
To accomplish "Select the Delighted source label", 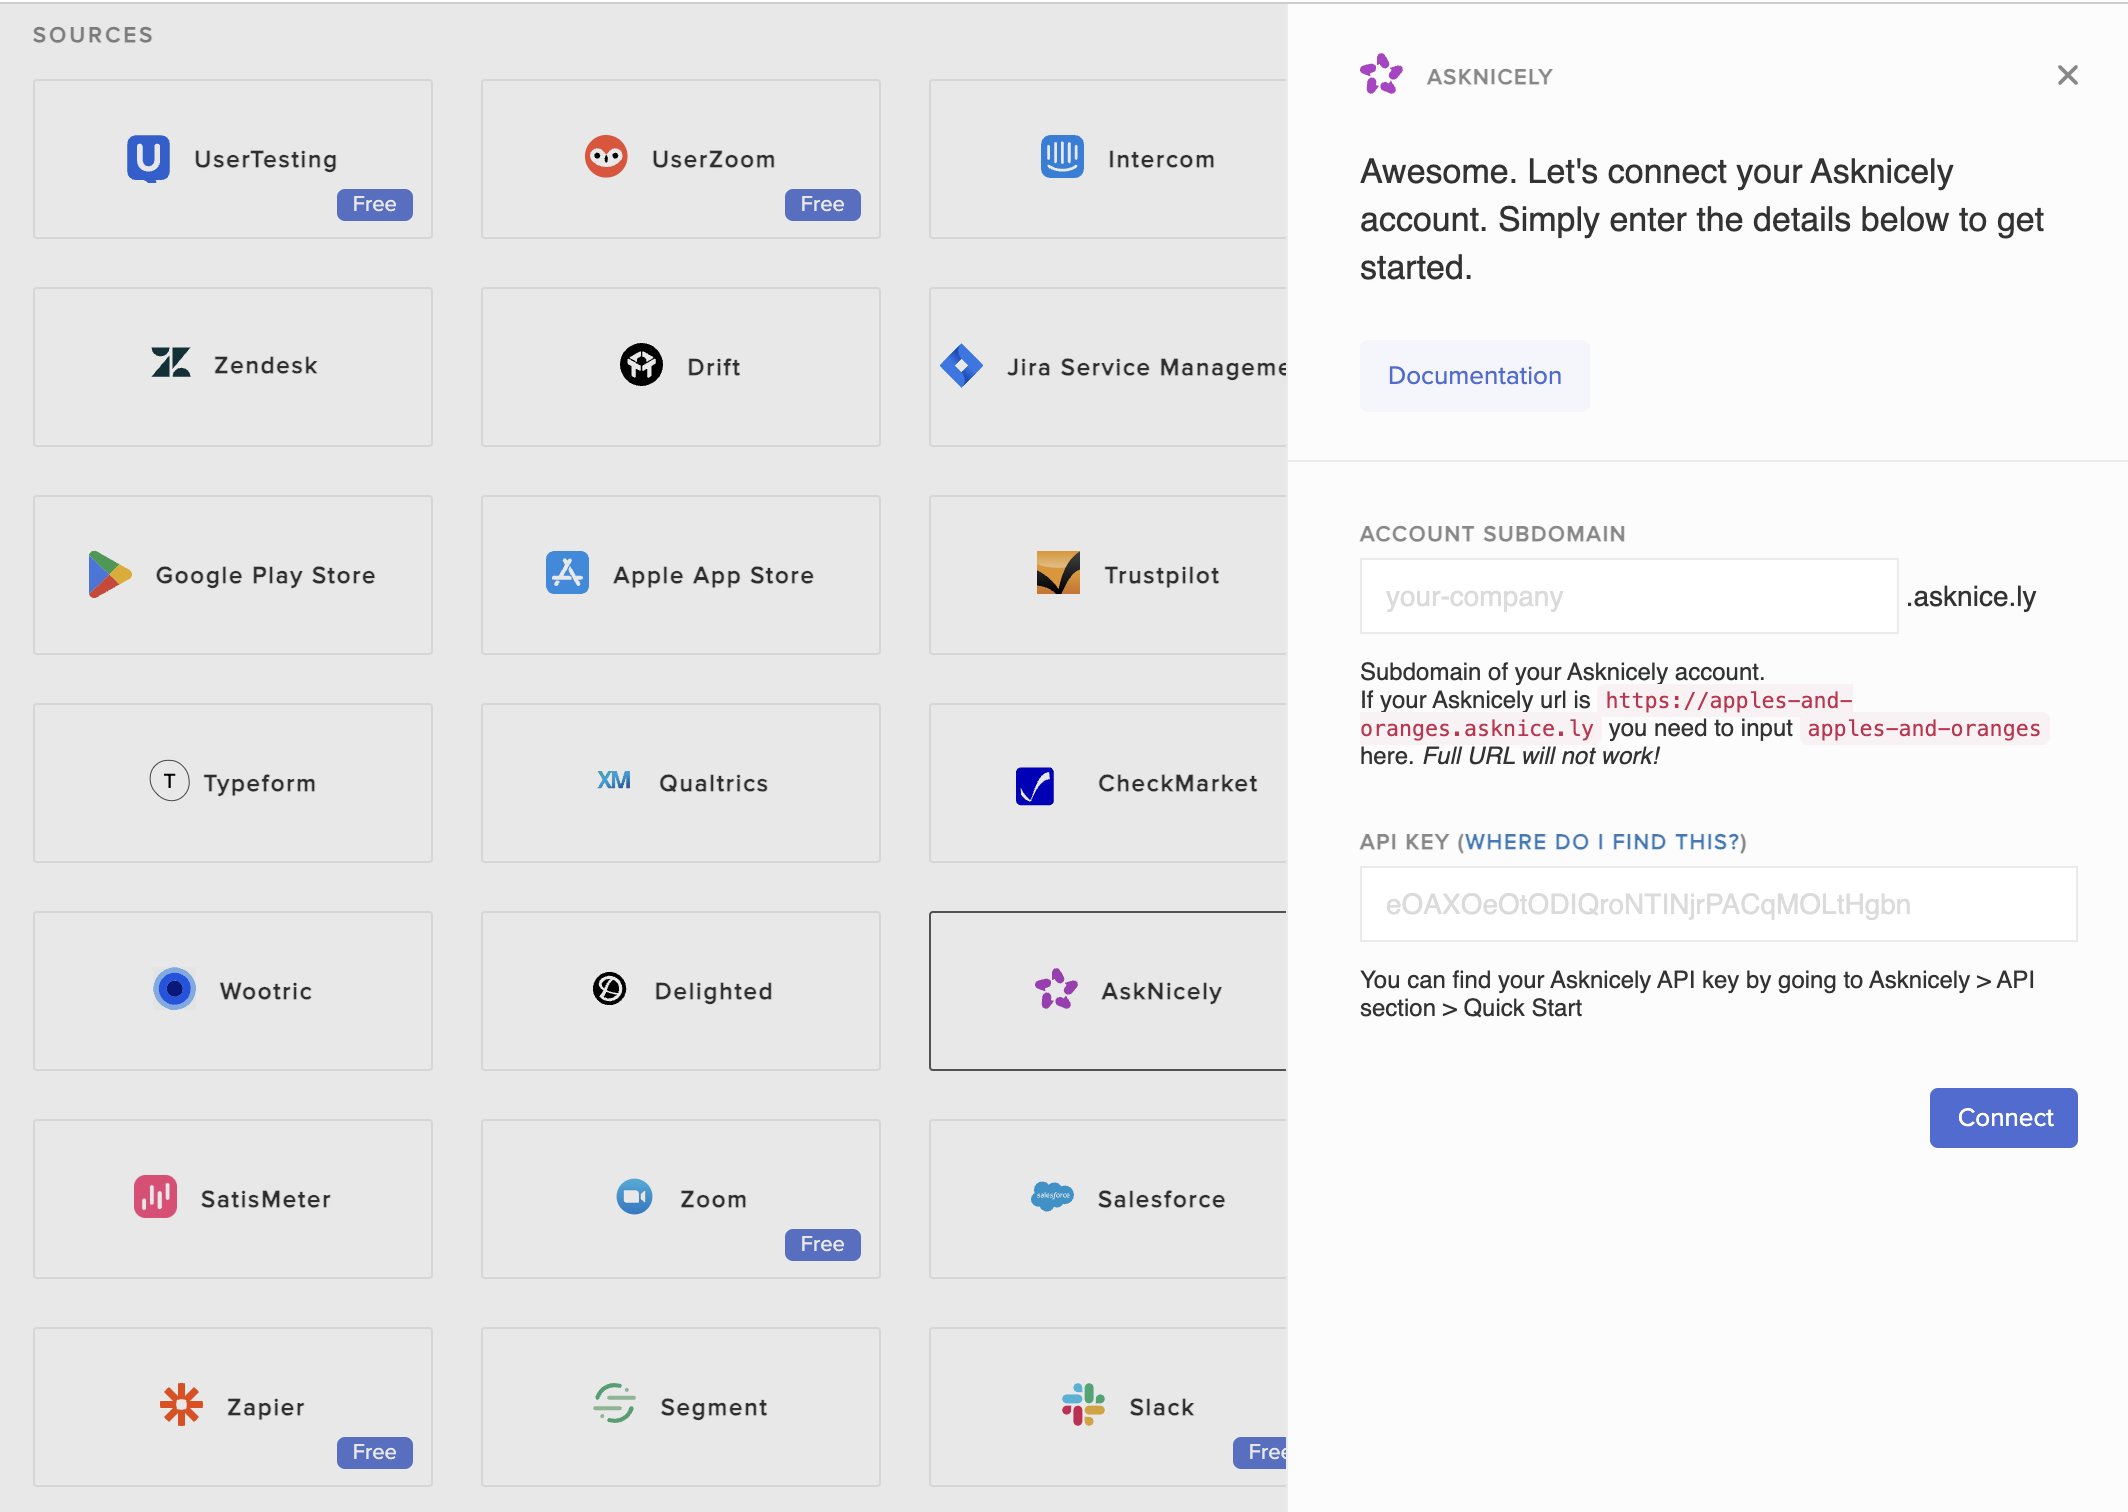I will [x=713, y=991].
